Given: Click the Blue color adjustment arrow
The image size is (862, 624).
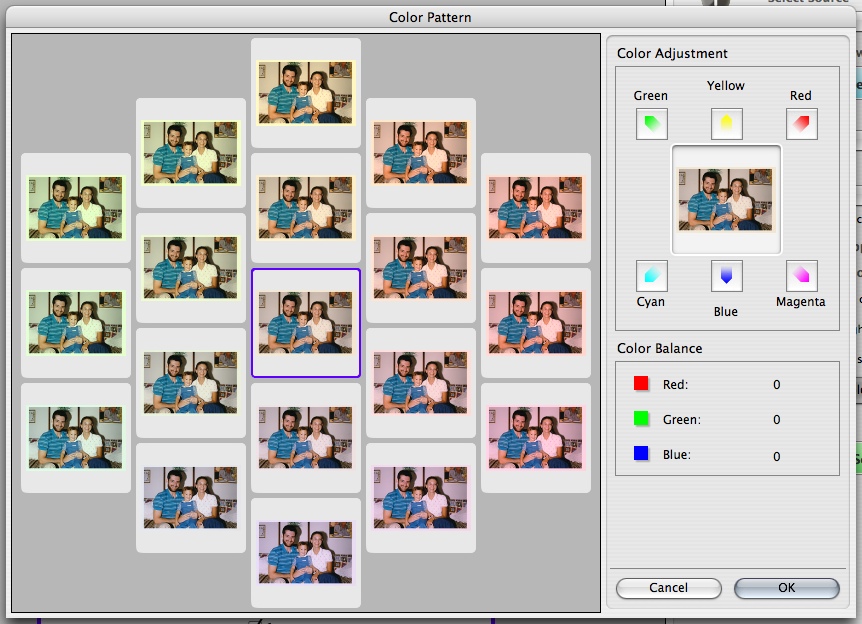Looking at the screenshot, I should pos(727,275).
